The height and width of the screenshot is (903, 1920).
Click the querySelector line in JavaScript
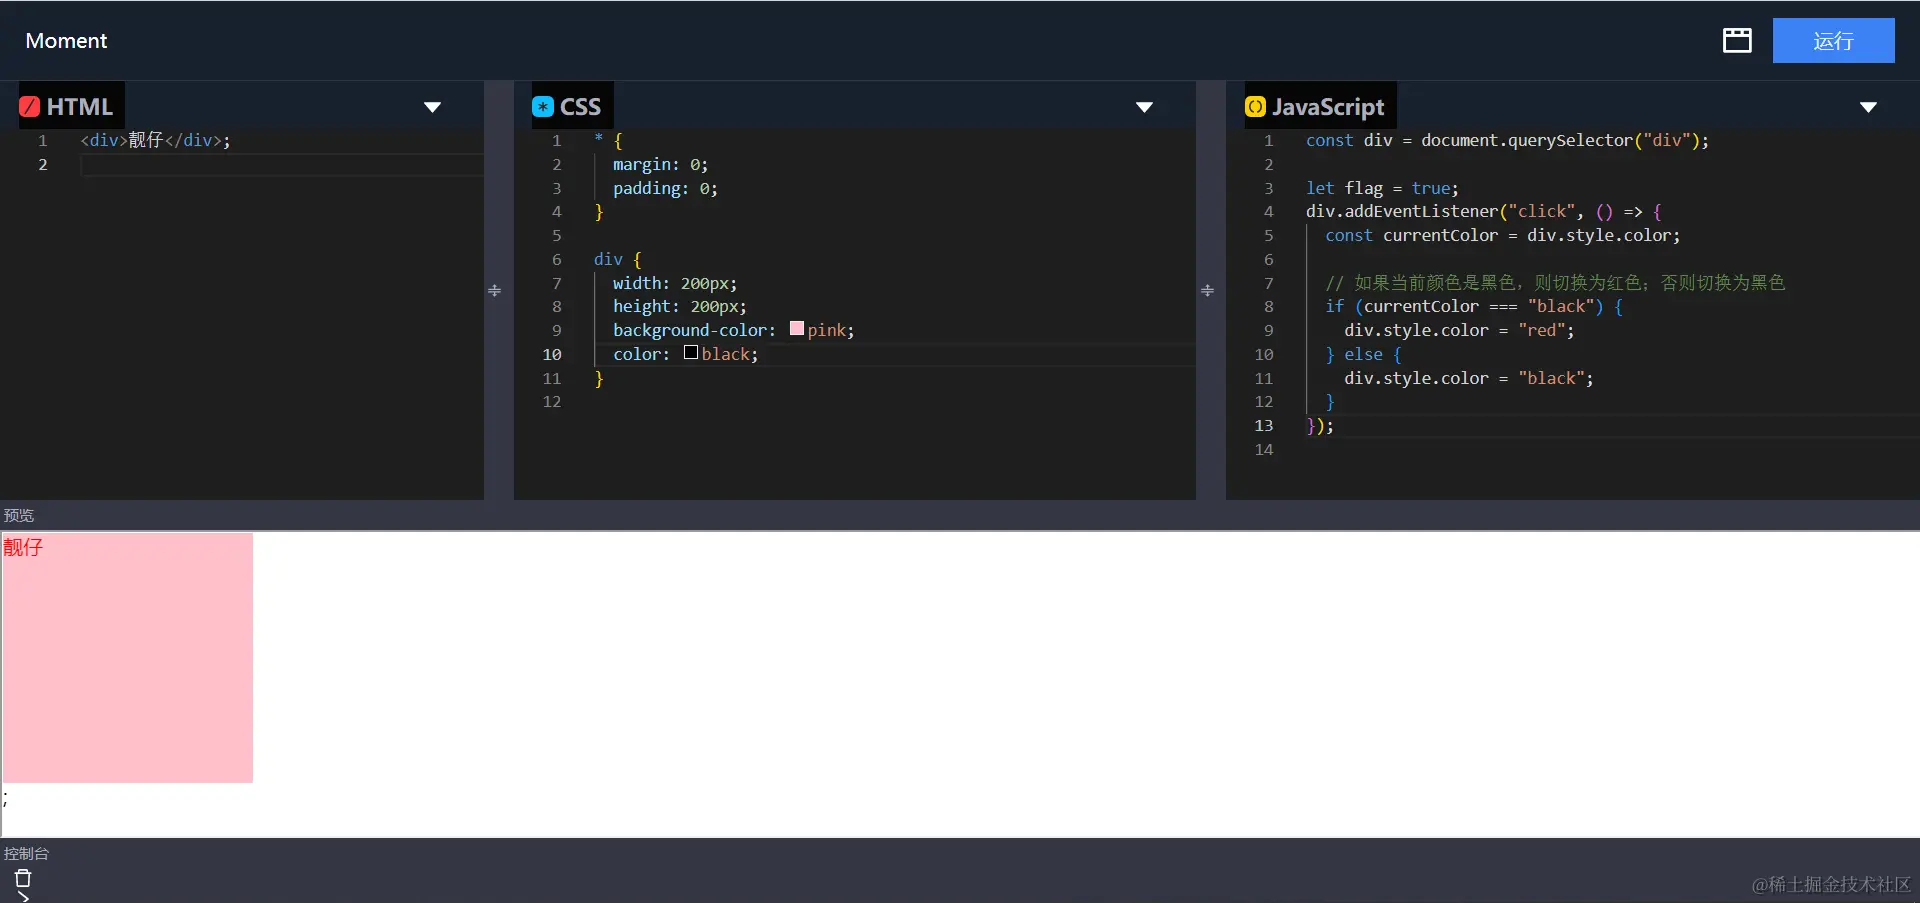point(1507,141)
